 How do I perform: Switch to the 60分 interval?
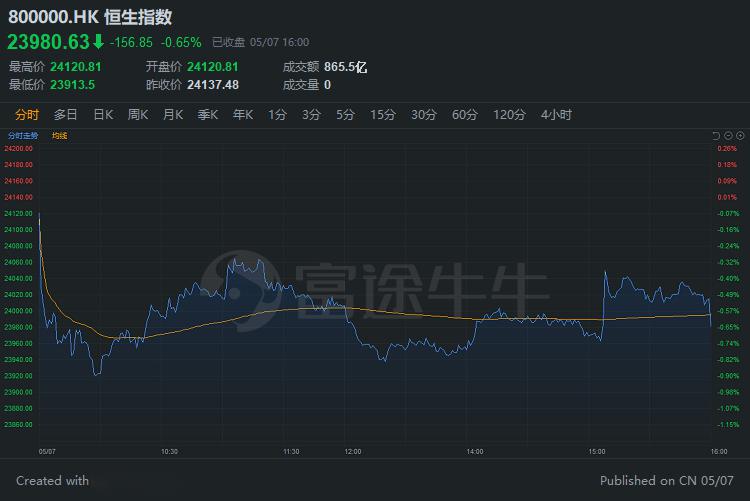pyautogui.click(x=465, y=114)
